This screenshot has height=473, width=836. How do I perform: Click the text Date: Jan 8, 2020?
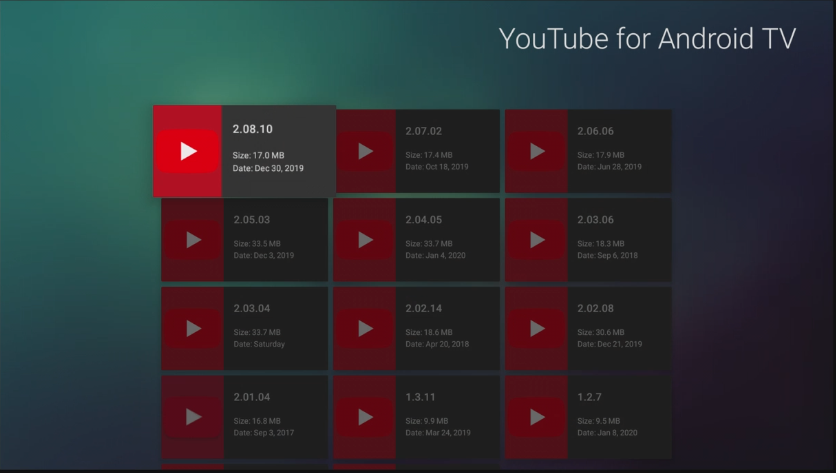point(607,432)
